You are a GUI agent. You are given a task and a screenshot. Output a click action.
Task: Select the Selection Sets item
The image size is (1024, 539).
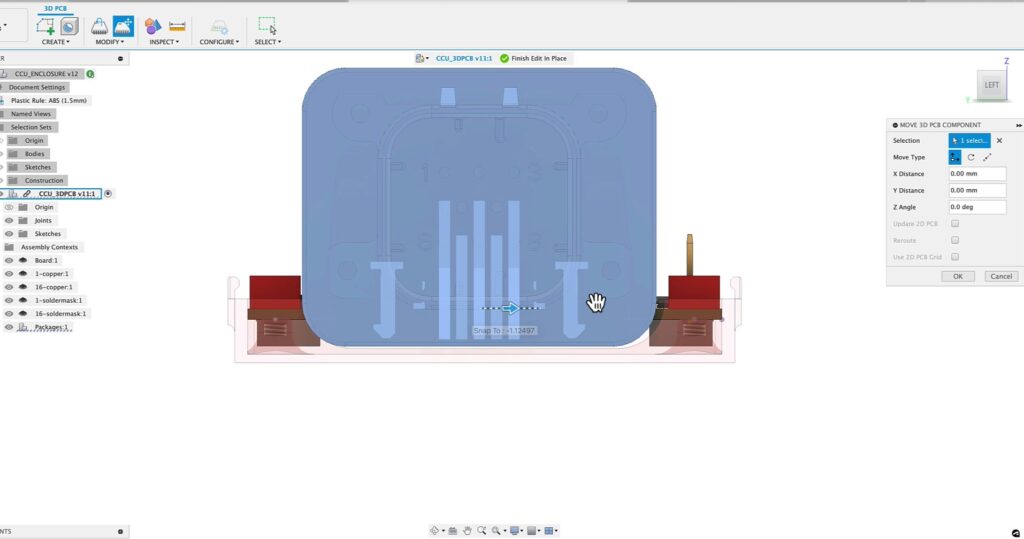coord(31,127)
